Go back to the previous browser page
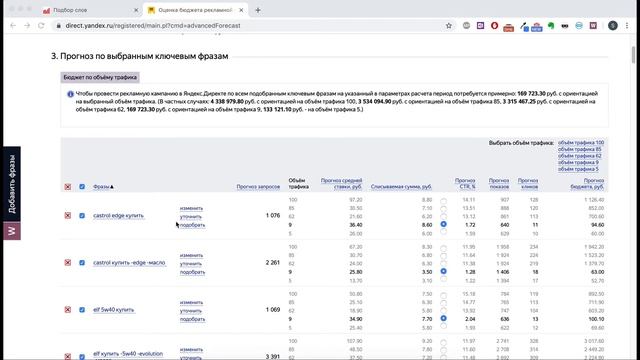 tap(13, 25)
